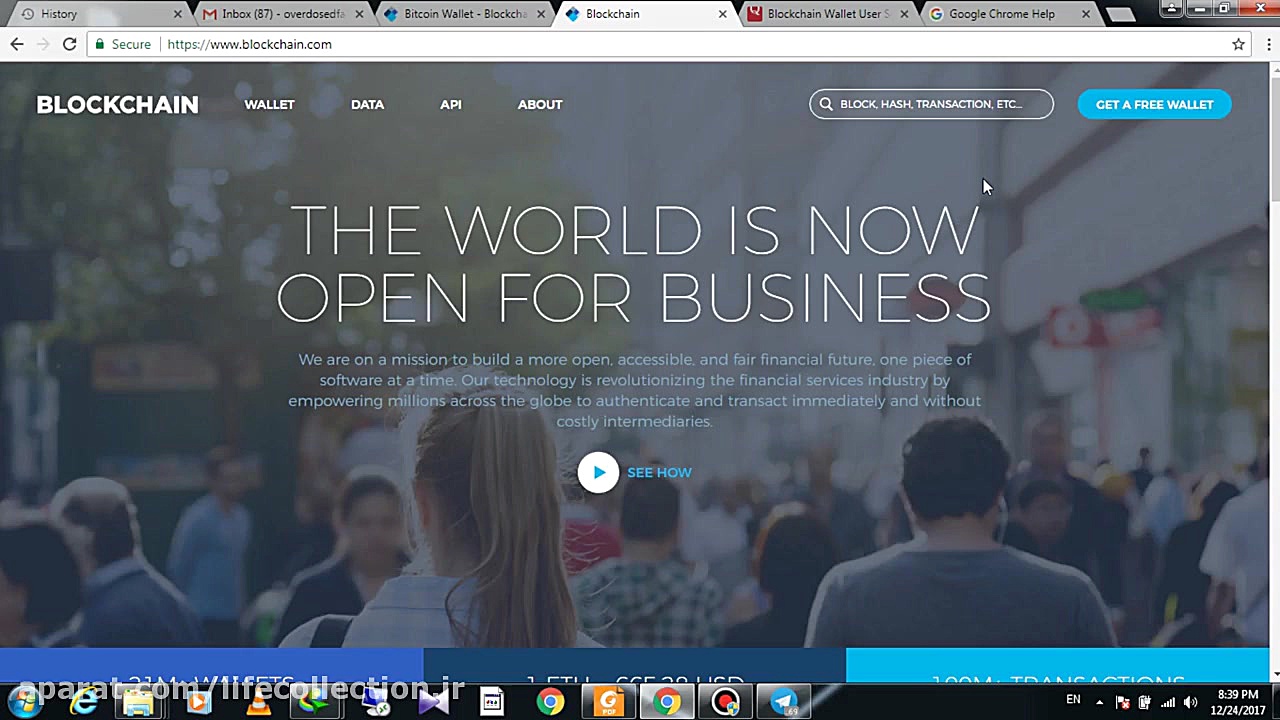Viewport: 1280px width, 720px height.
Task: Click the SEE HOW link text
Action: pyautogui.click(x=659, y=473)
